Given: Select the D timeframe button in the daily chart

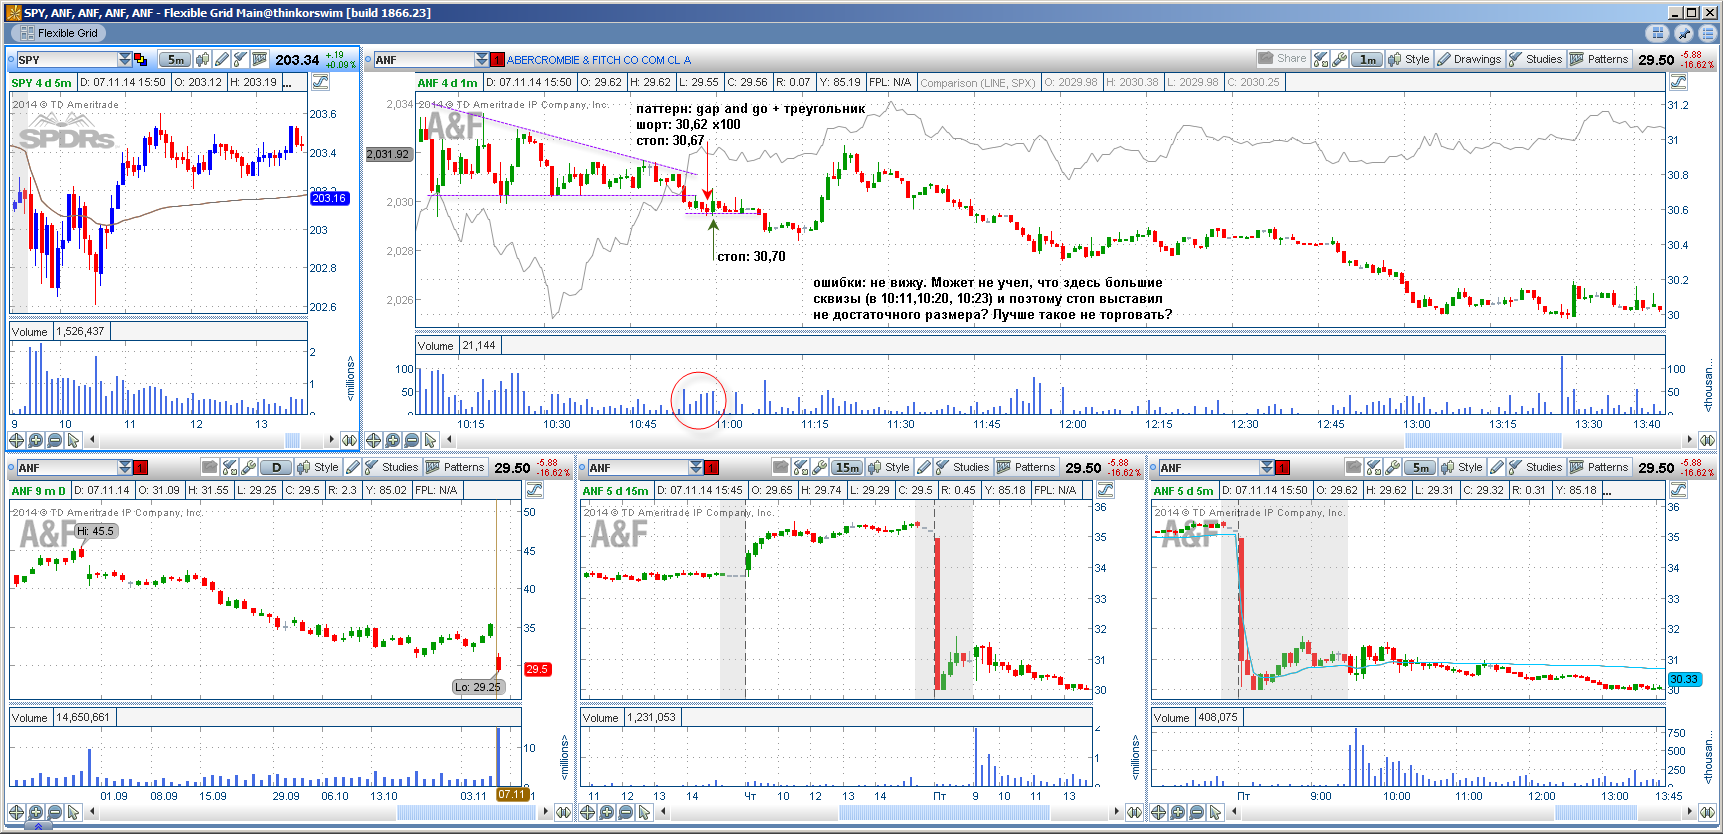Looking at the screenshot, I should pyautogui.click(x=276, y=467).
